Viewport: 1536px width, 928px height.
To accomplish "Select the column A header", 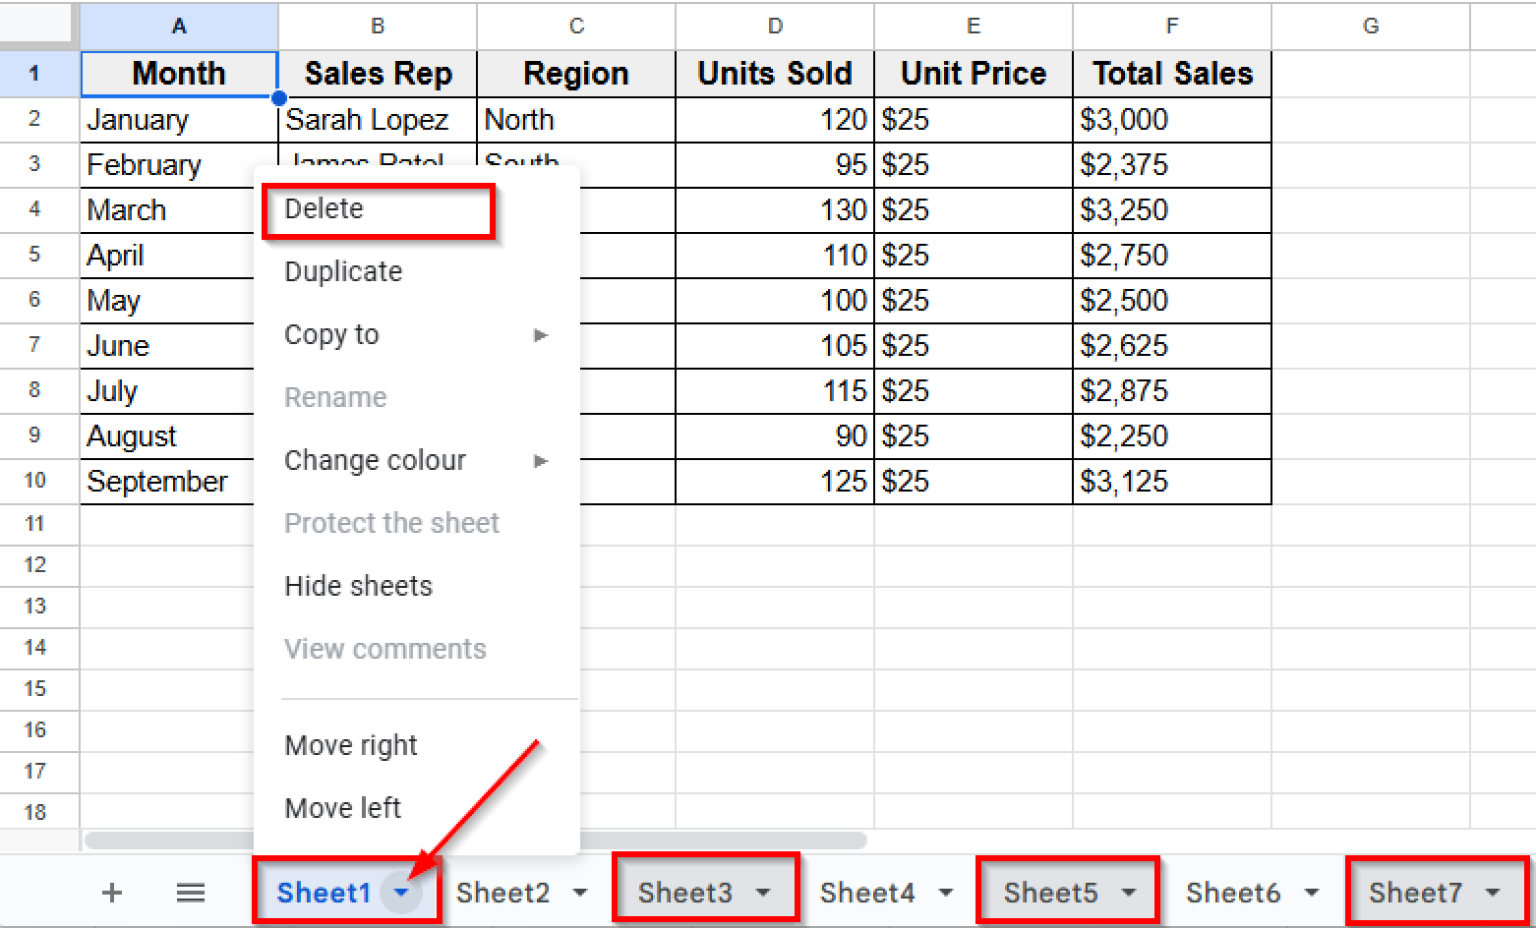I will [178, 26].
